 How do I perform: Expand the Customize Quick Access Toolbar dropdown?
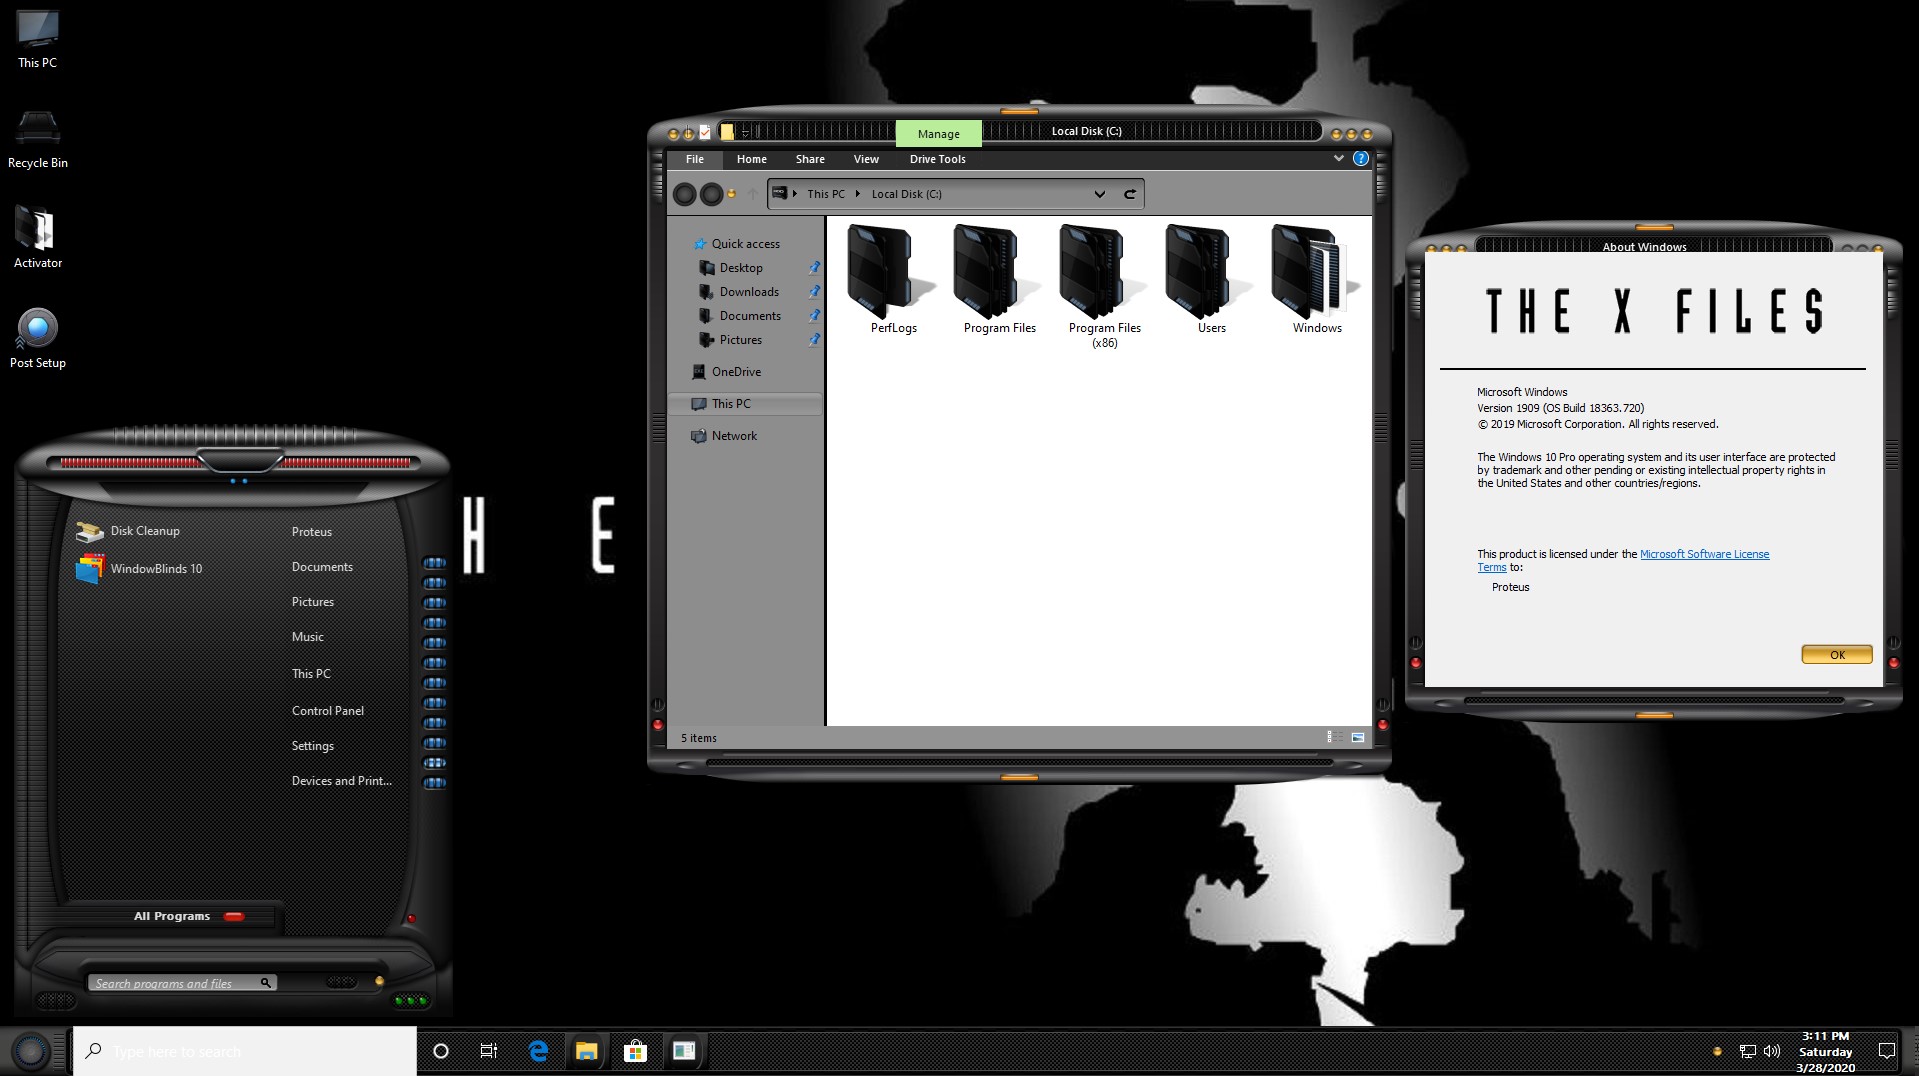click(746, 132)
